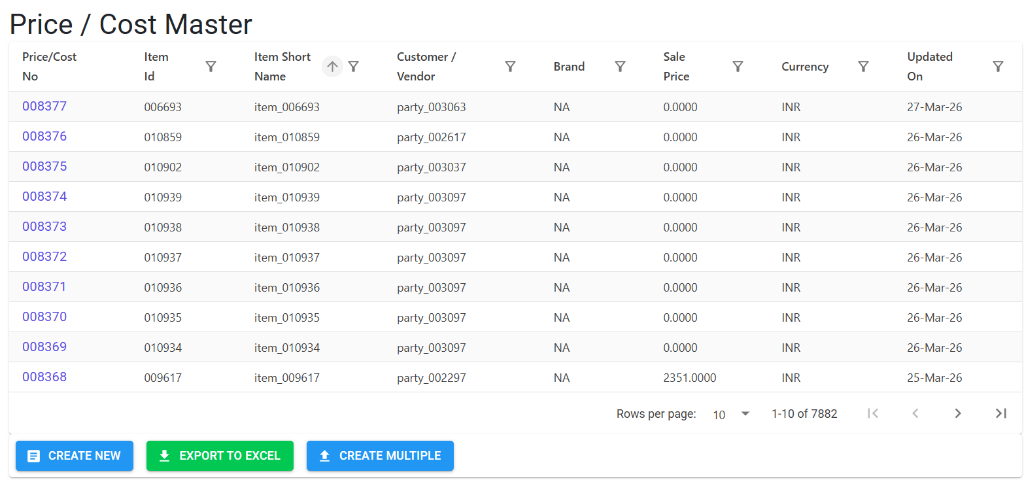Select cell party_003063

(x=431, y=107)
